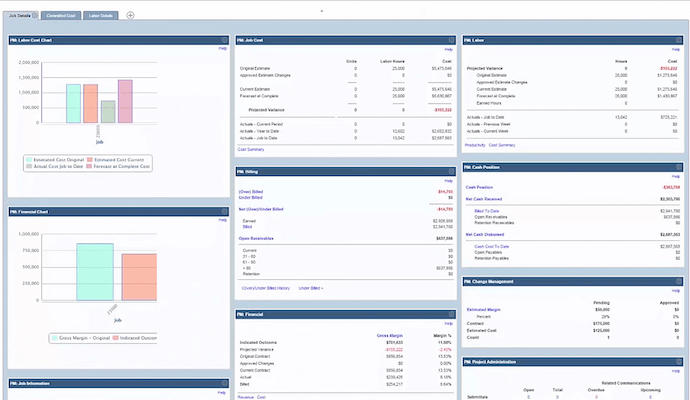Viewport: 690px width, 400px height.
Task: Open the PM Job Information panel menu icon
Action: coord(224,383)
